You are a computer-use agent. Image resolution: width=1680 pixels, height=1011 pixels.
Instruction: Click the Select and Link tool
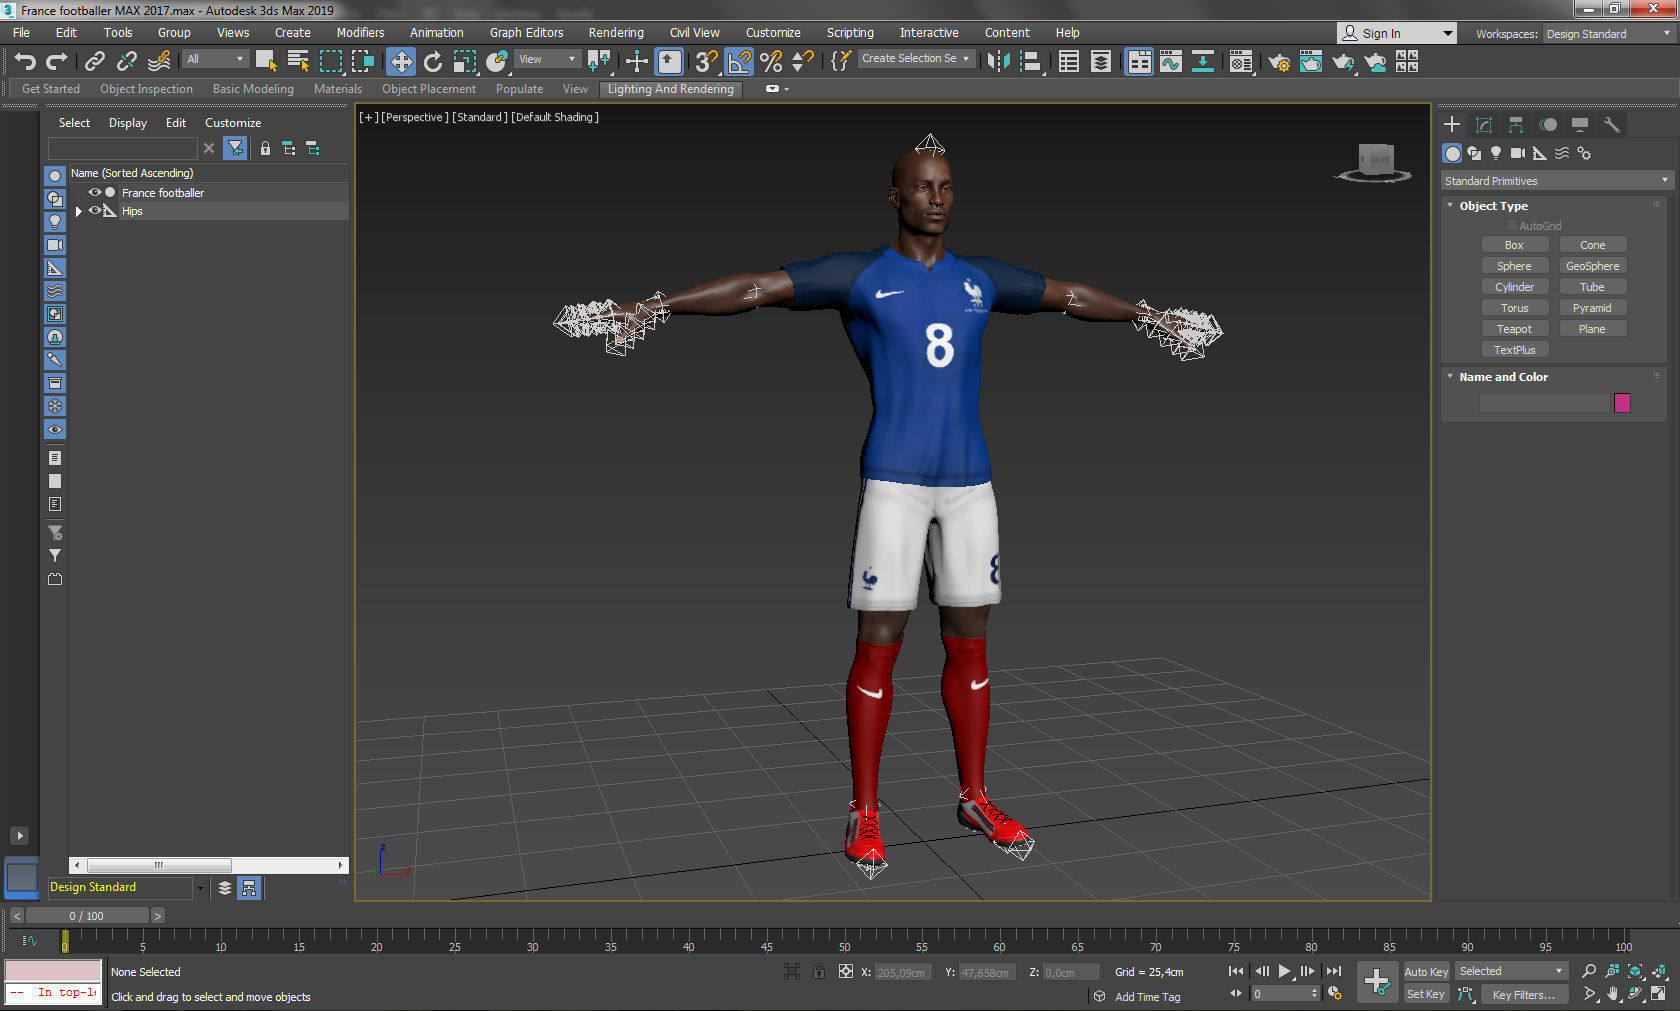click(95, 62)
